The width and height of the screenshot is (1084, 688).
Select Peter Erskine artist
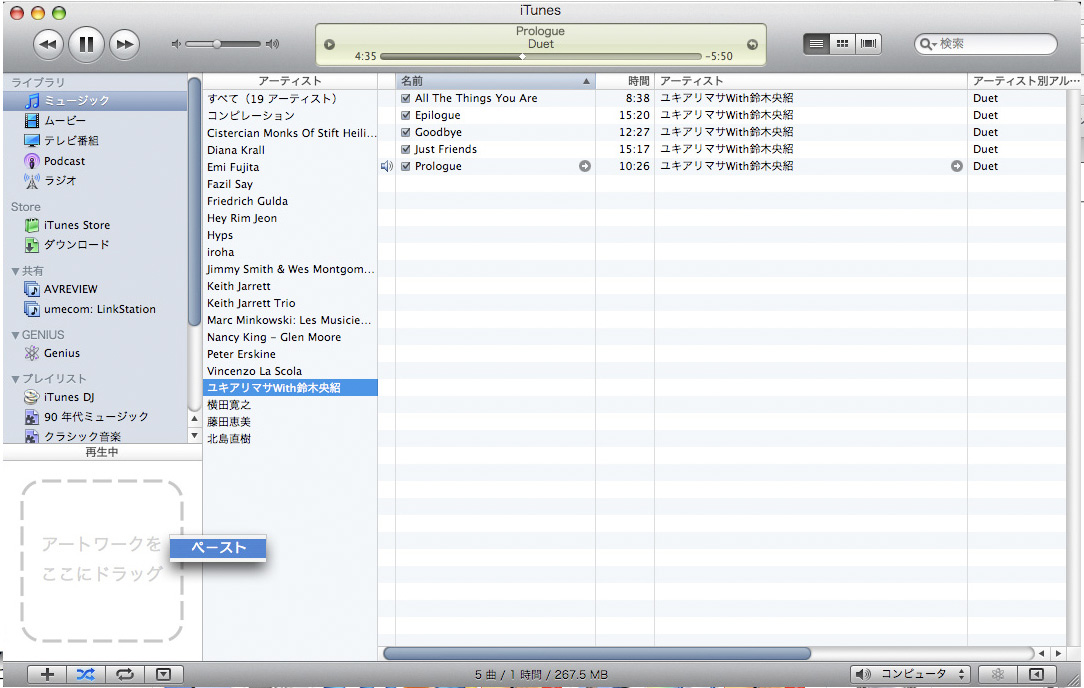(290, 354)
